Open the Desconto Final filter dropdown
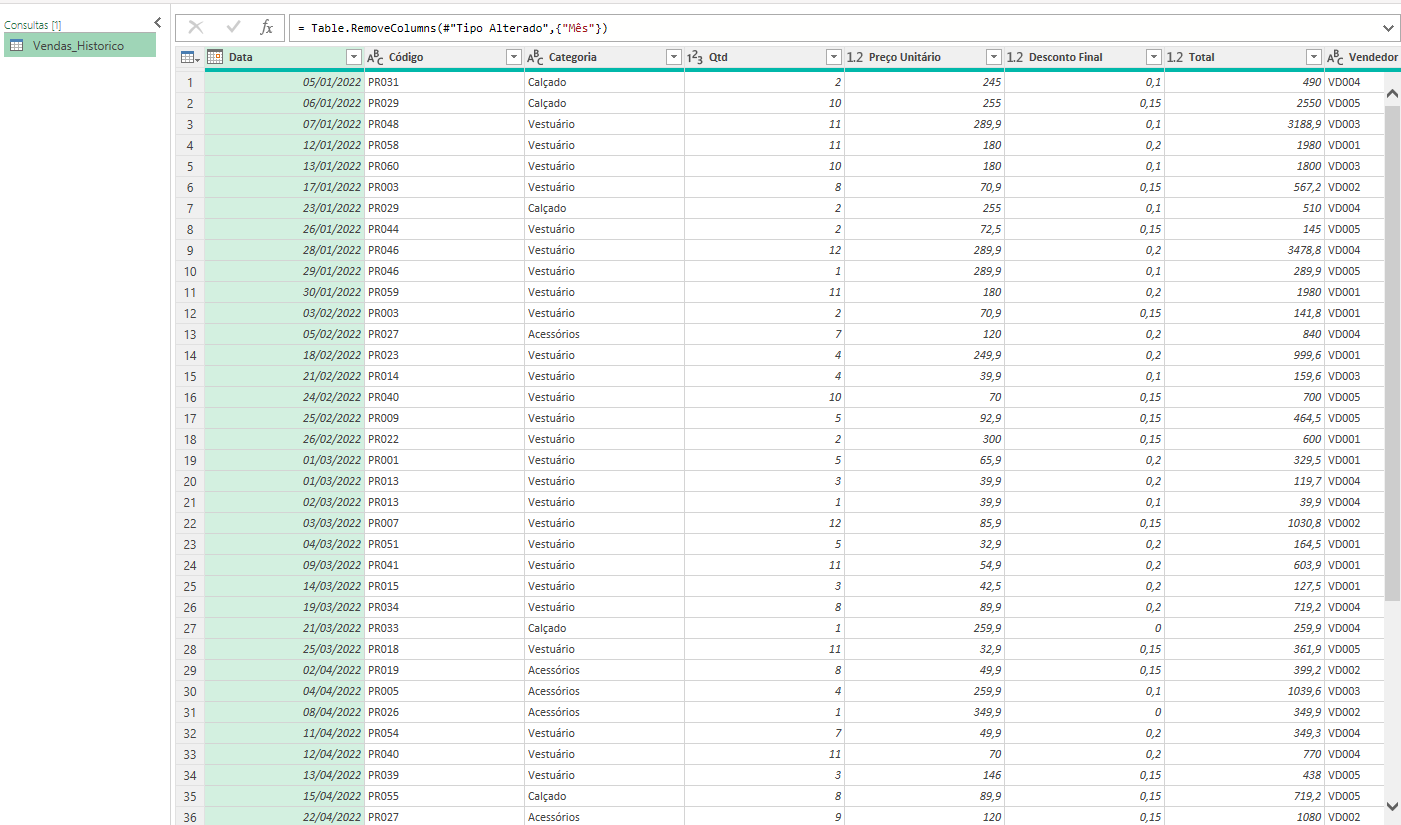This screenshot has width=1401, height=825. tap(1153, 57)
